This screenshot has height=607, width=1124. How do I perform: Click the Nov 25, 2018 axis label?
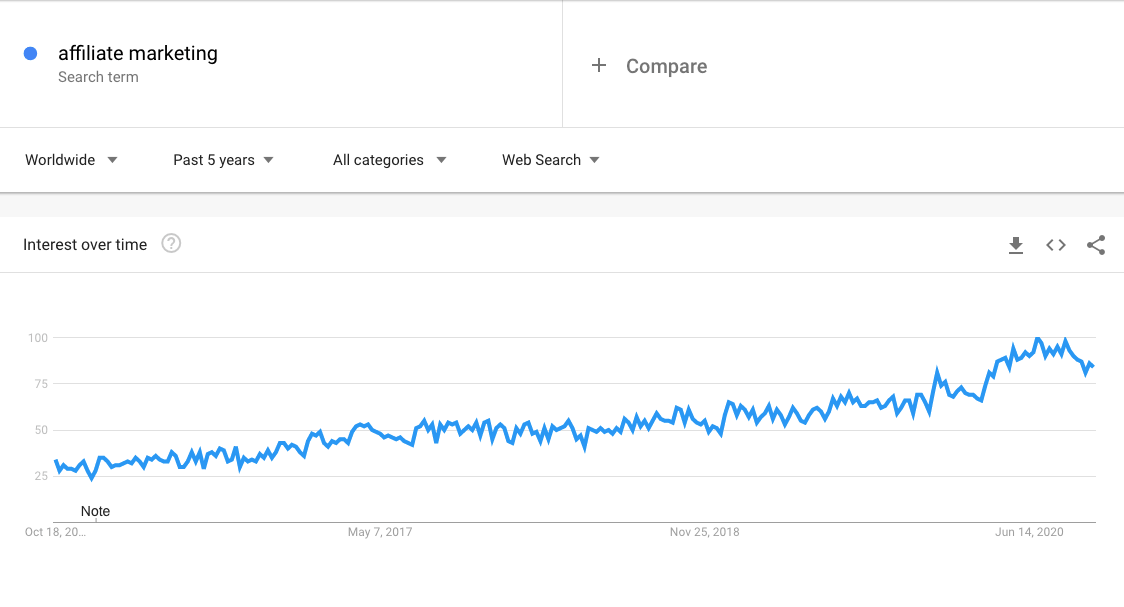(704, 532)
